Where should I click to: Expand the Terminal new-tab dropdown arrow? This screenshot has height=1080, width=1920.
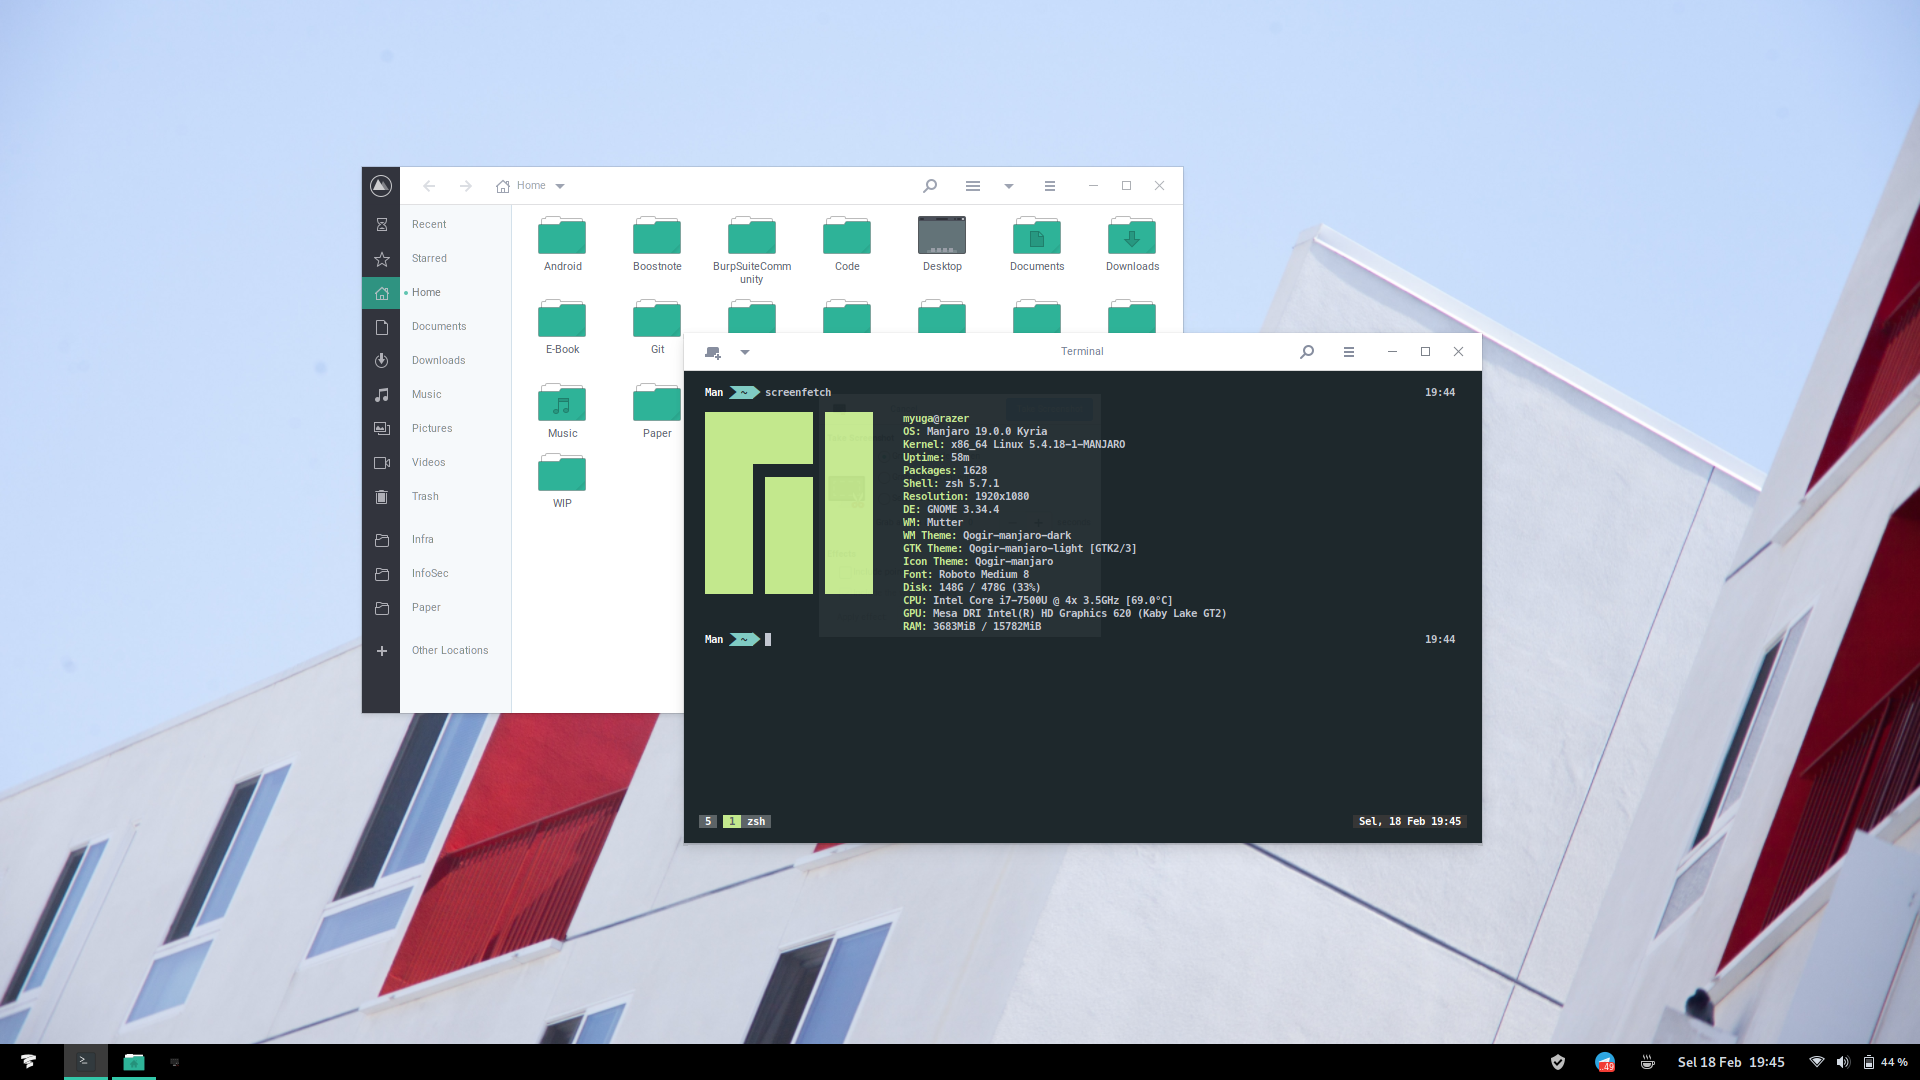click(x=745, y=352)
